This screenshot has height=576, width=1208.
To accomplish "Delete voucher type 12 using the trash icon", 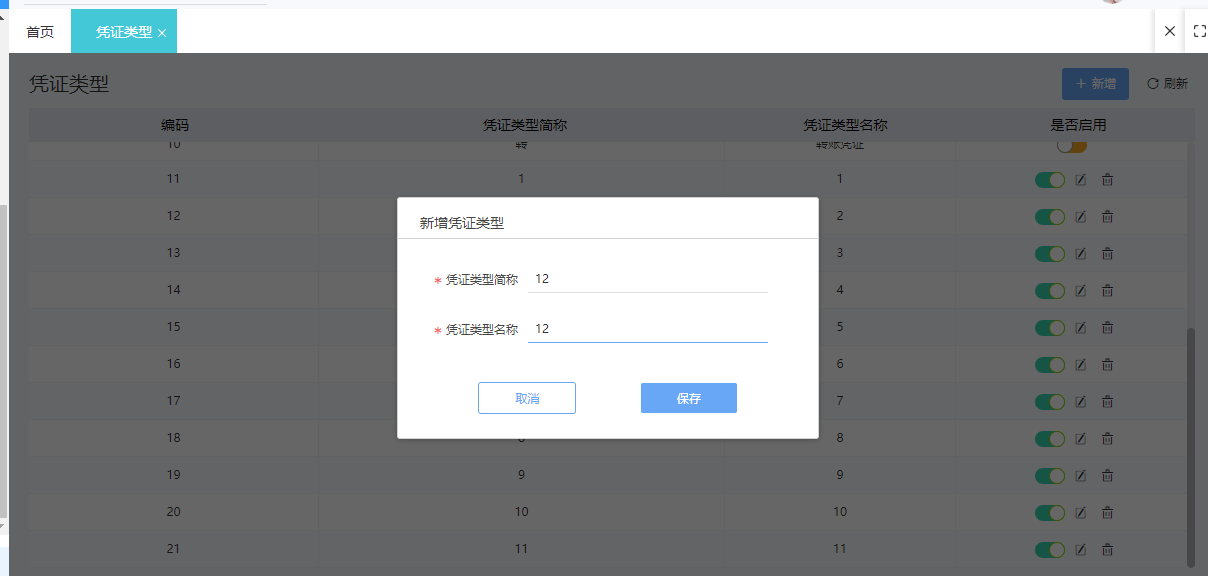I will [x=1107, y=216].
